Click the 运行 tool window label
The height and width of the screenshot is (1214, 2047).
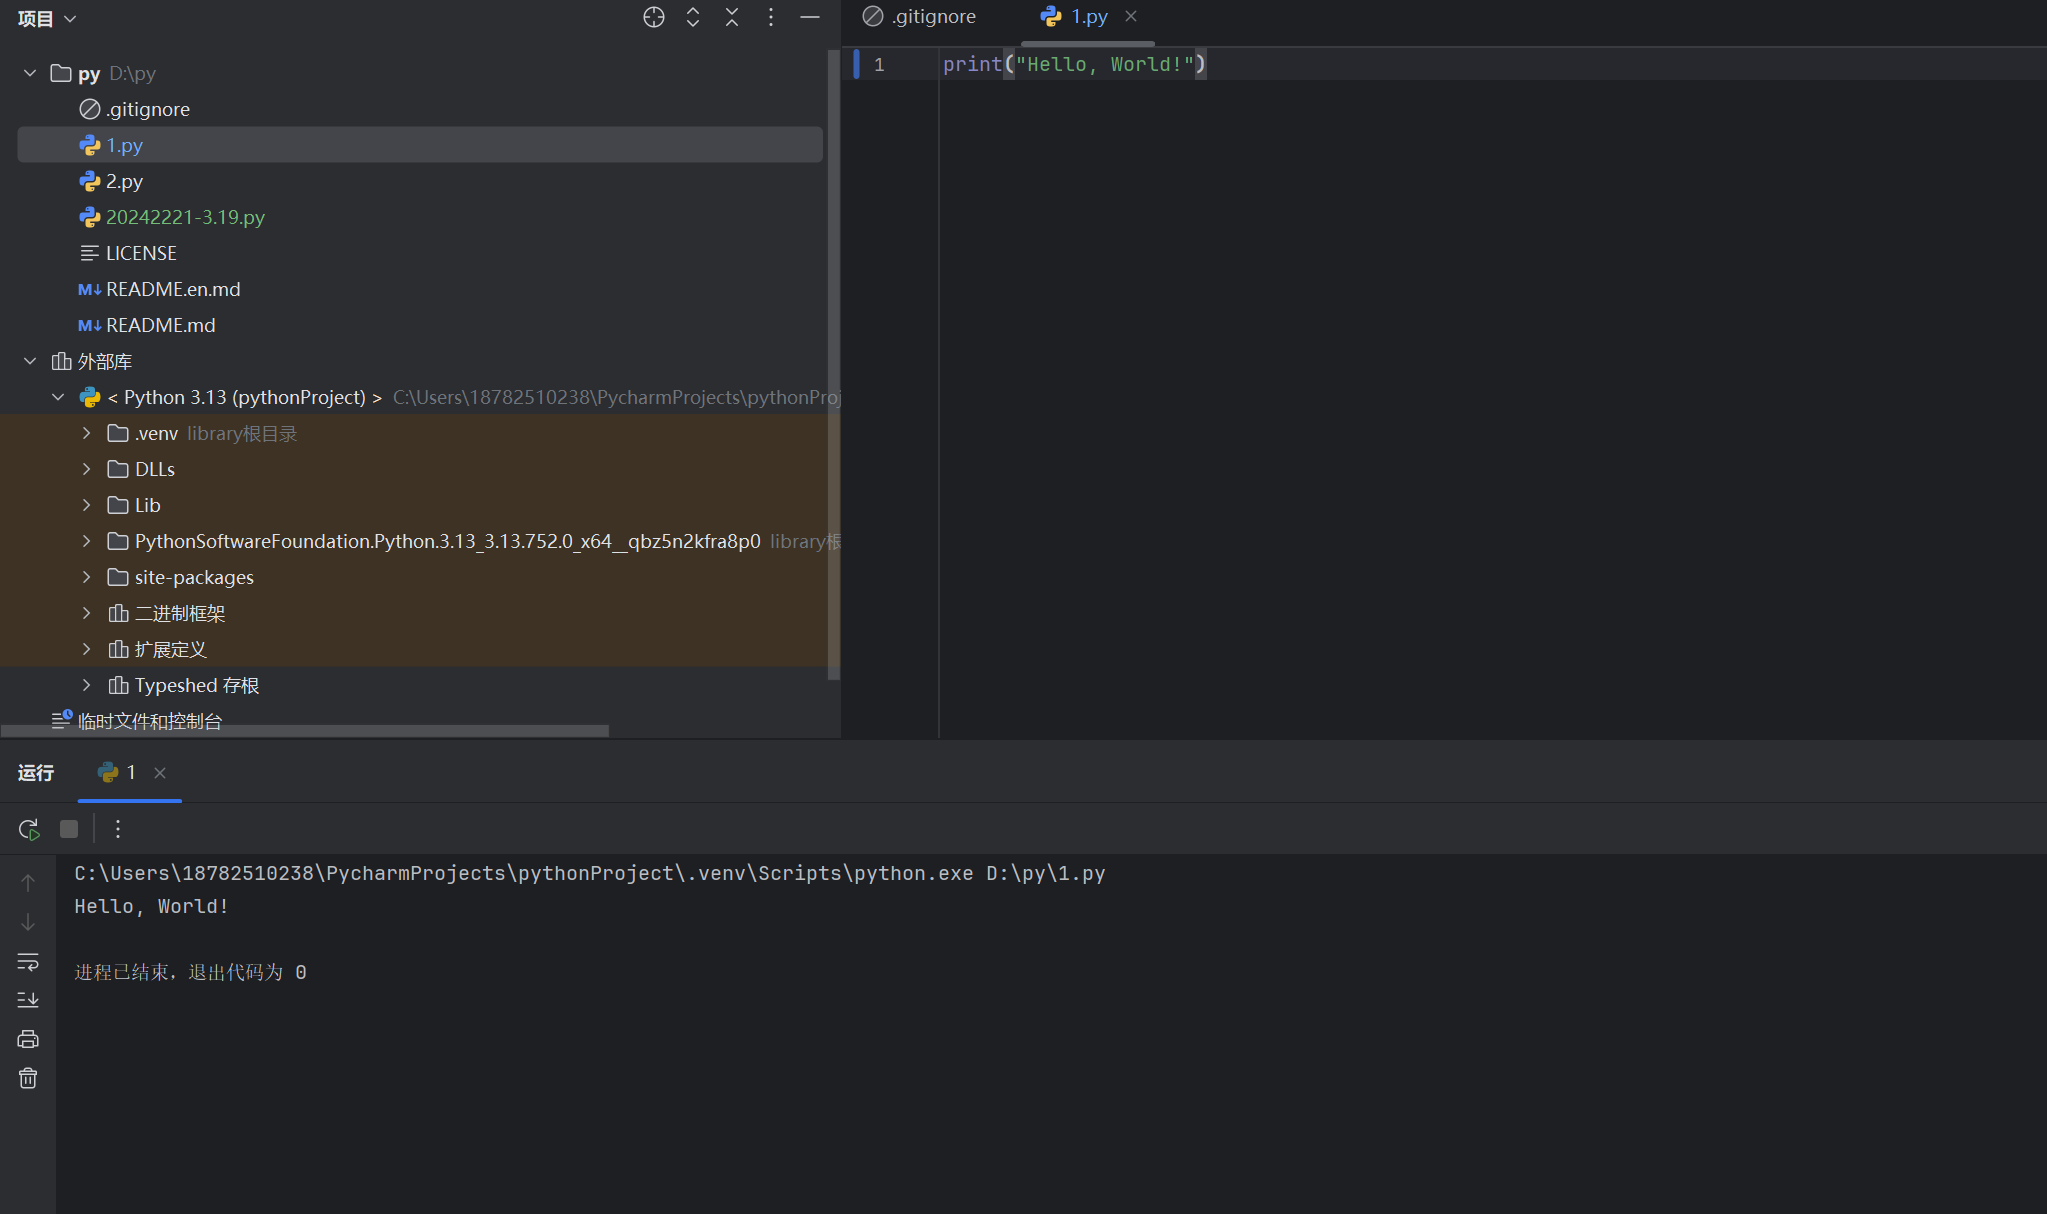[36, 772]
